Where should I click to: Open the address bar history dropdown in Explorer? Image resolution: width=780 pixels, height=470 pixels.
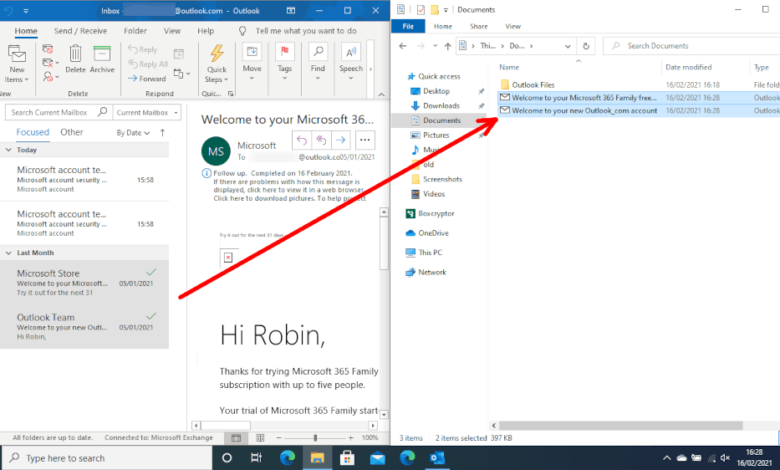tap(568, 46)
